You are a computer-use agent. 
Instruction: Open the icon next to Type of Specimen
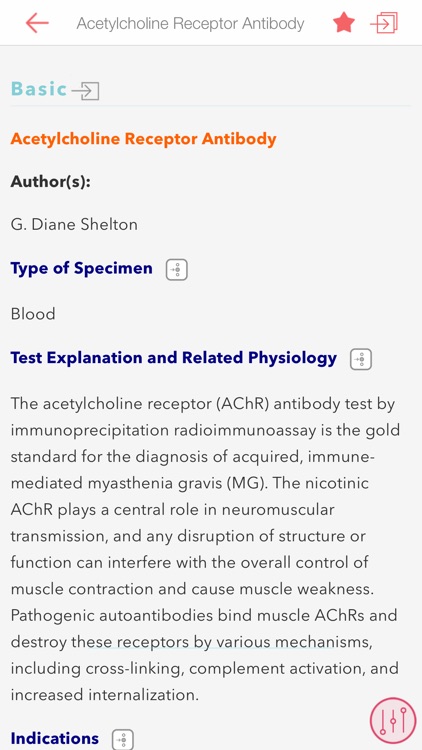[177, 270]
